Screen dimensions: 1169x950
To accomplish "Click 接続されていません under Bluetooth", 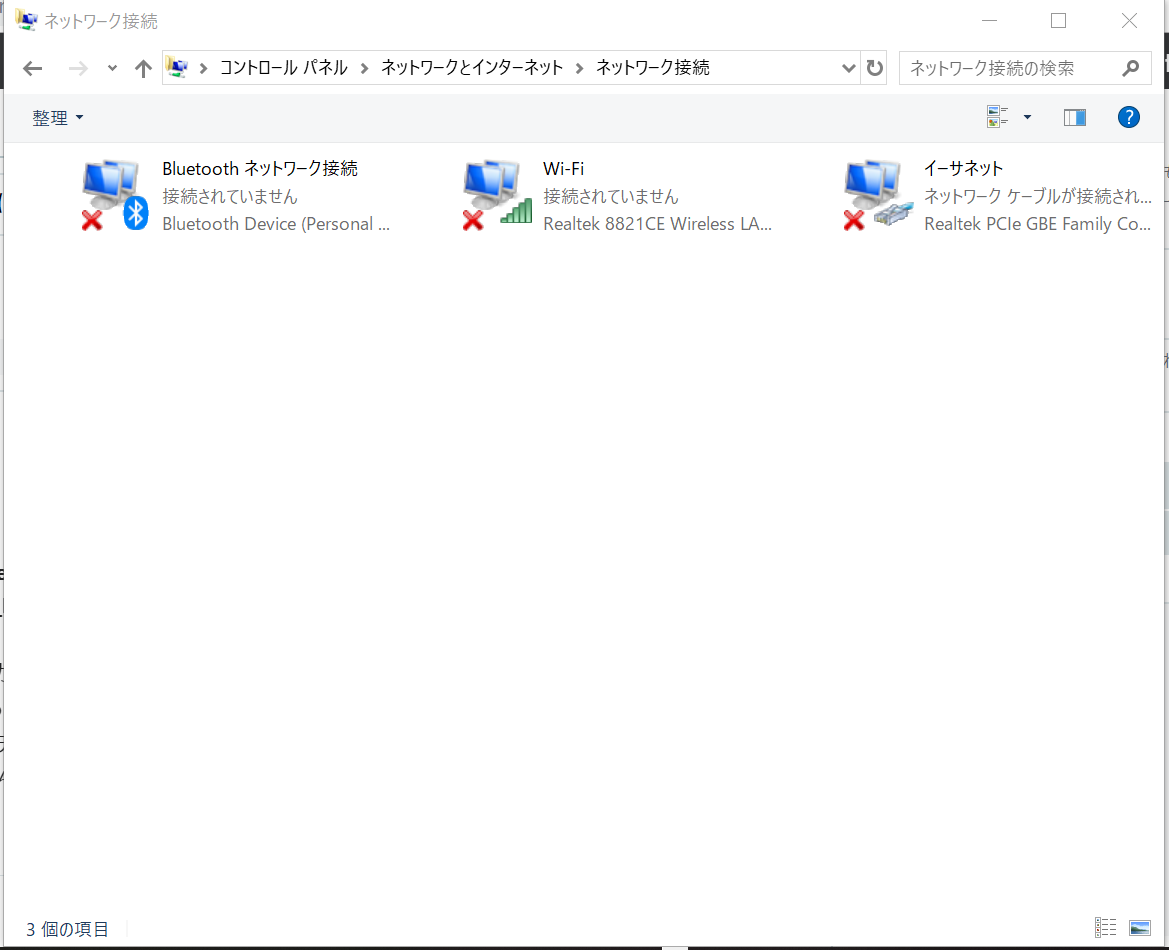I will 230,196.
